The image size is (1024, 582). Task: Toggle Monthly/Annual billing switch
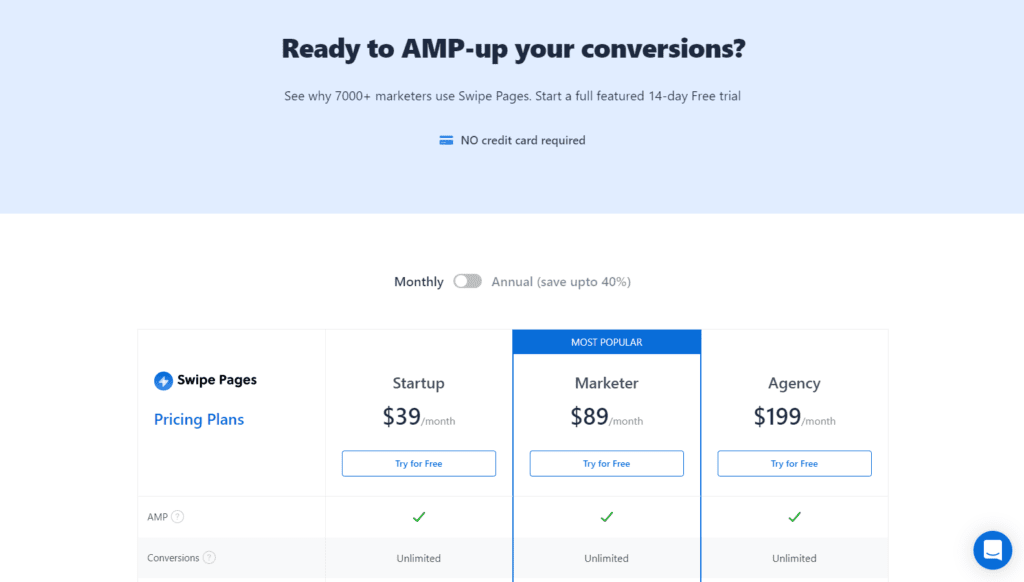pyautogui.click(x=468, y=281)
